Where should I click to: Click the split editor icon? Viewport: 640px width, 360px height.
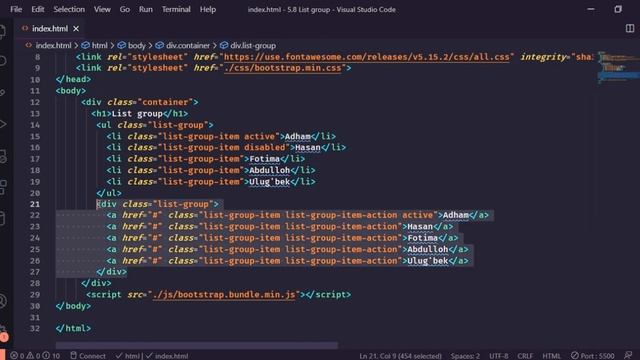coord(630,28)
